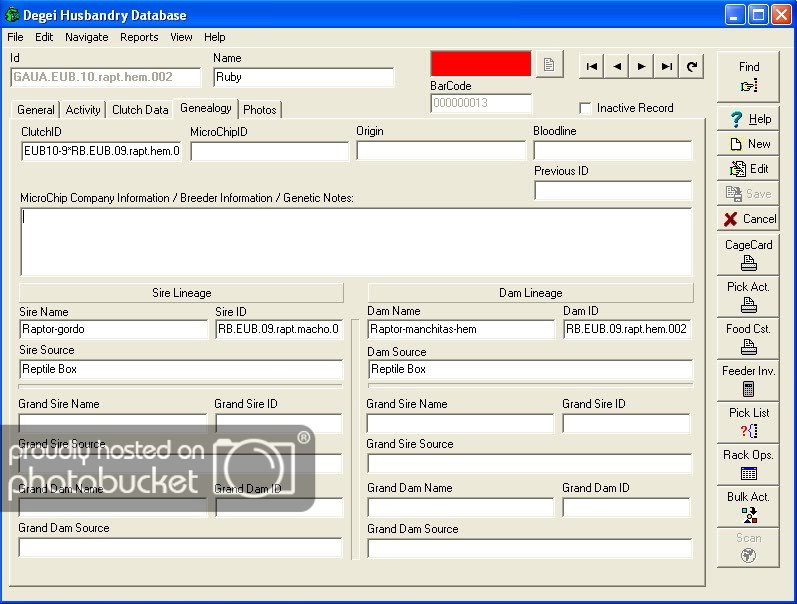The height and width of the screenshot is (604, 797).
Task: Open Rack Ops. grid icon
Action: pos(748,464)
